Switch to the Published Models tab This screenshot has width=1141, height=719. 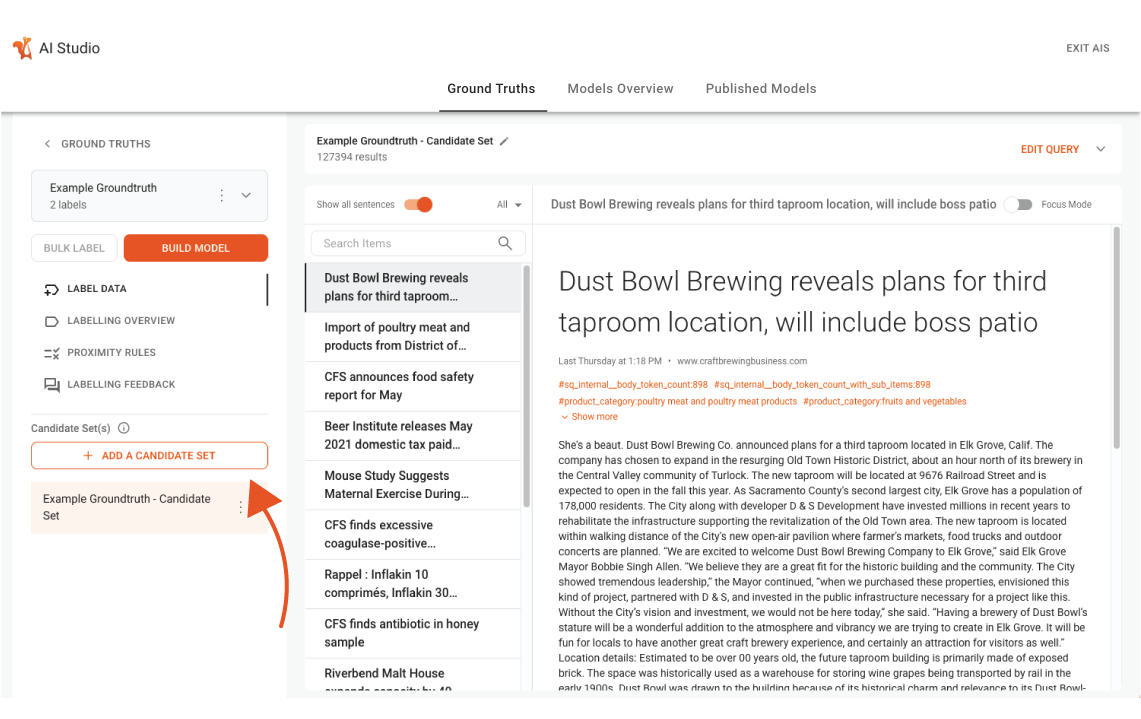[x=761, y=89]
